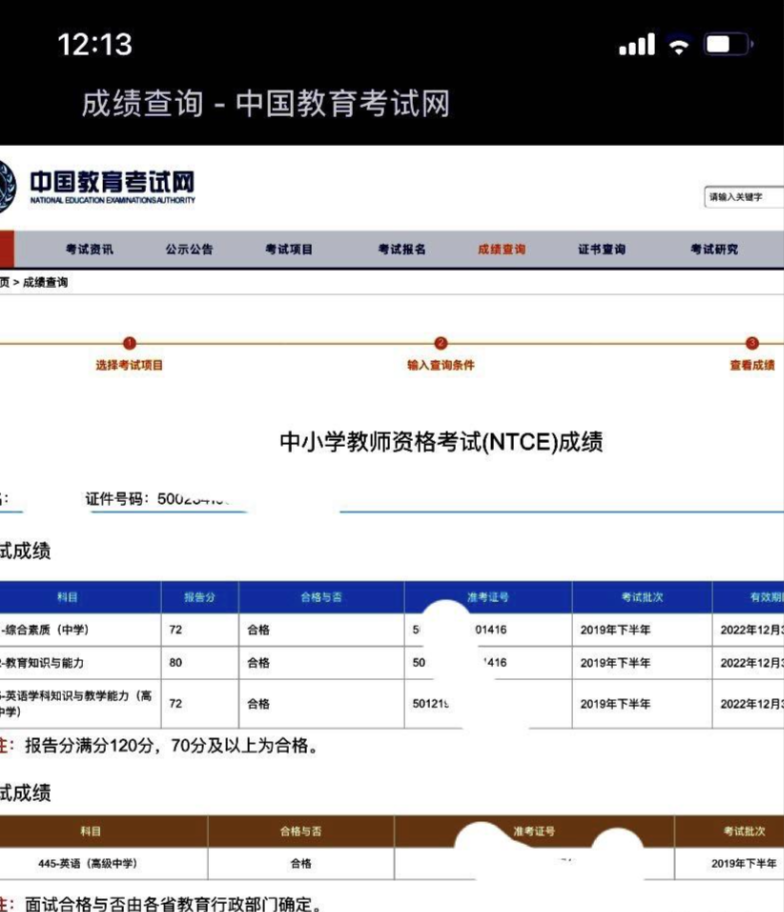The image size is (784, 912).
Task: Tap the cellular signal bars icon
Action: tap(637, 44)
